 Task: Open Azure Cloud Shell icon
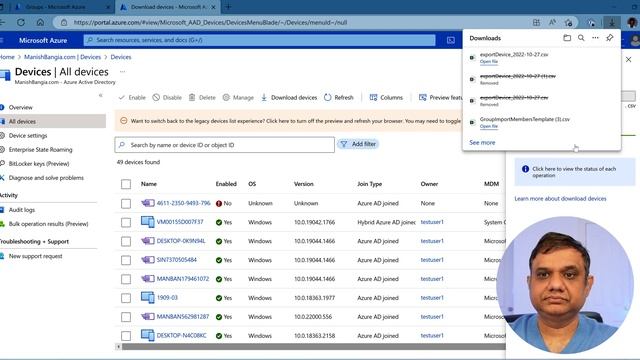[451, 40]
